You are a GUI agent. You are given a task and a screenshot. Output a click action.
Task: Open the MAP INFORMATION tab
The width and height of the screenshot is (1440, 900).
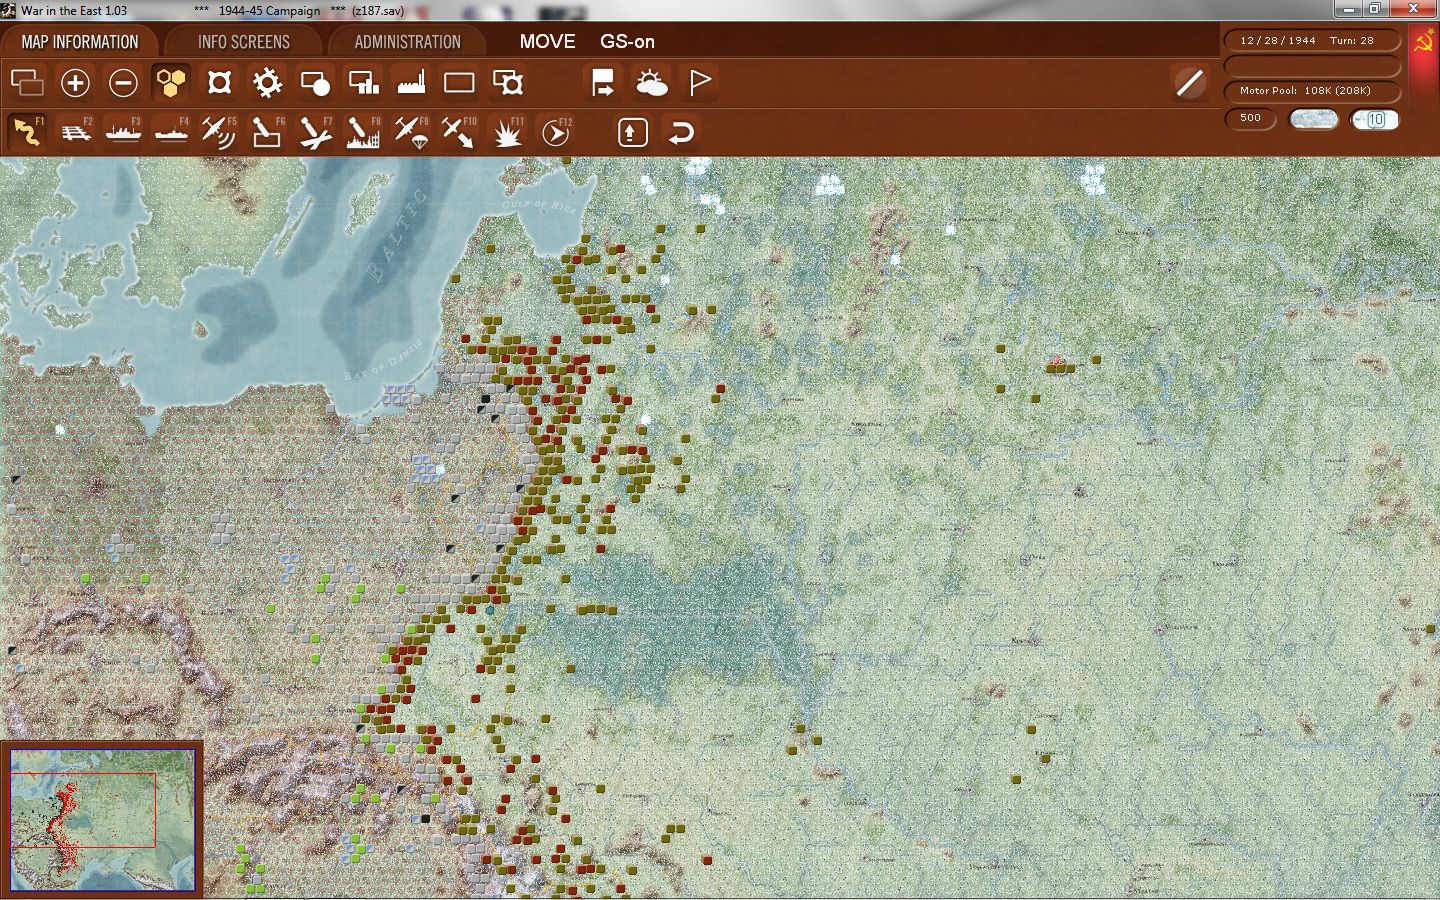(80, 42)
